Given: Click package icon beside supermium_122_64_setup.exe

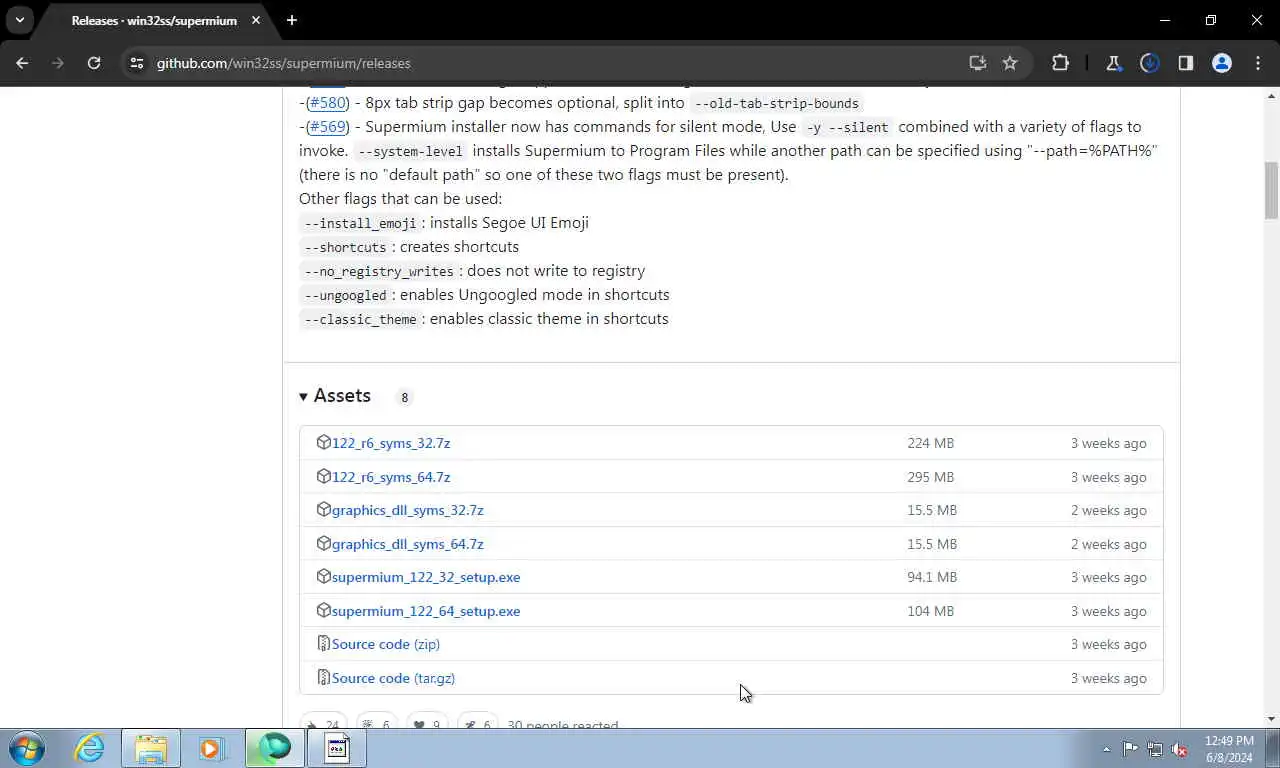Looking at the screenshot, I should coord(323,610).
